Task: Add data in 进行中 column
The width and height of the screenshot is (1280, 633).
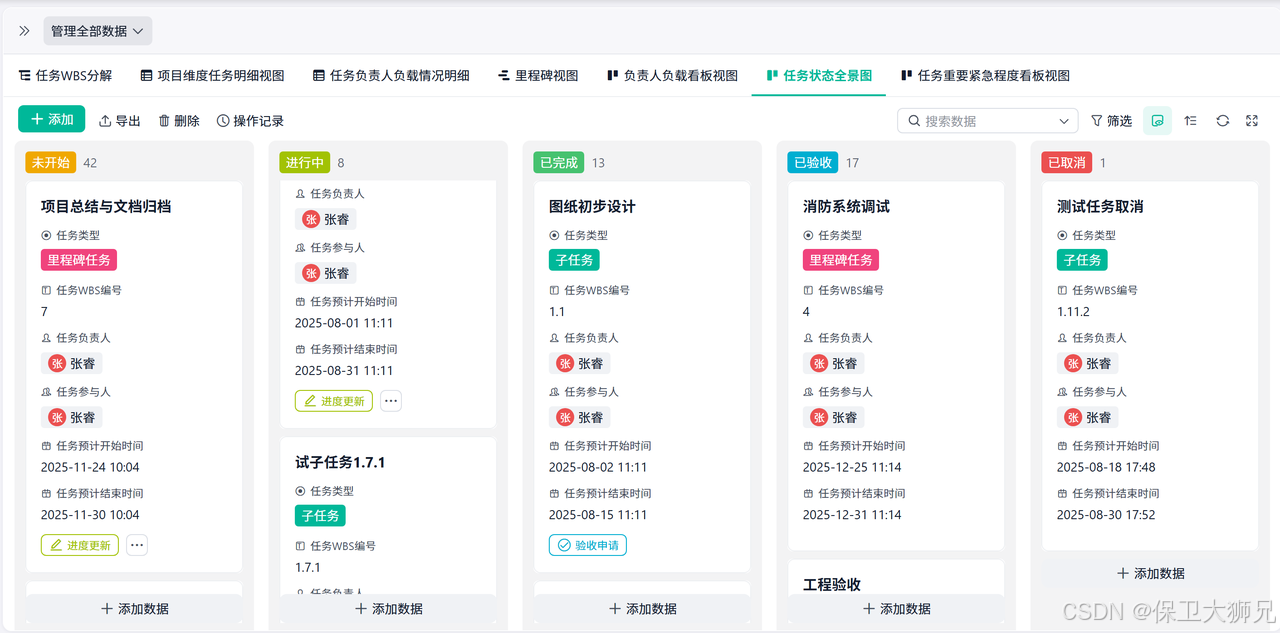Action: point(389,608)
